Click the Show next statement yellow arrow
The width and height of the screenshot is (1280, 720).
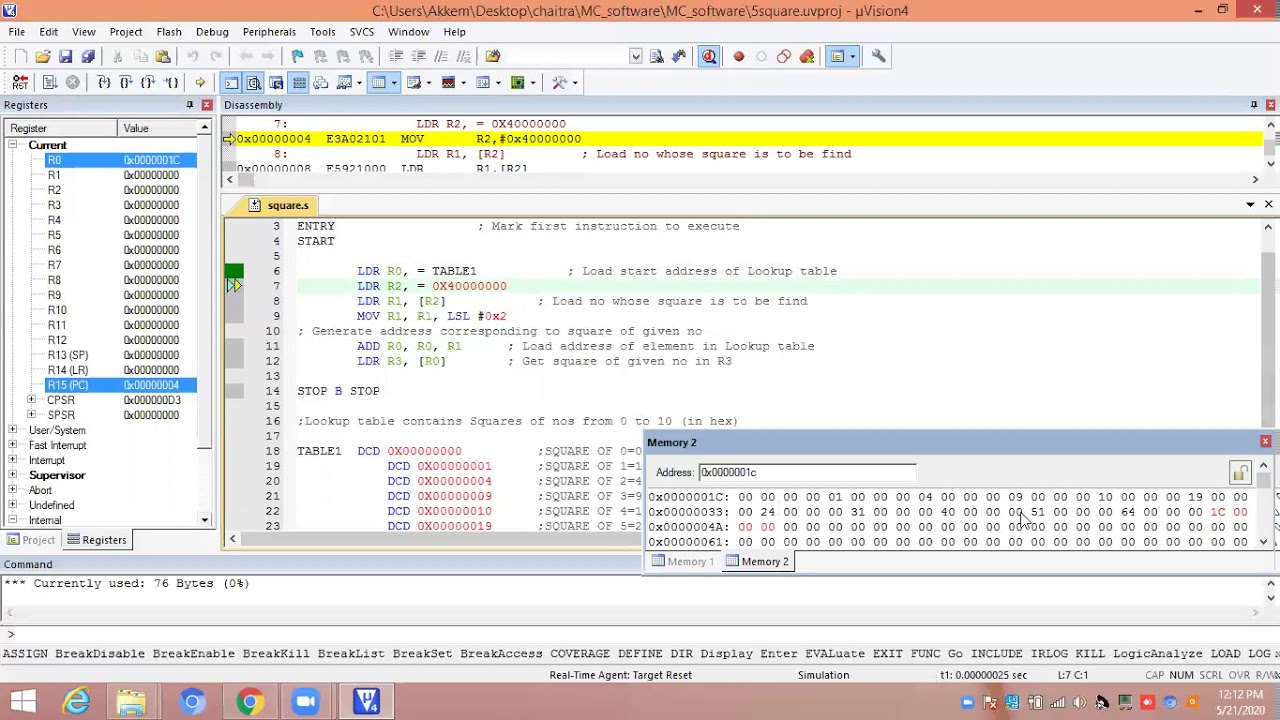(200, 83)
